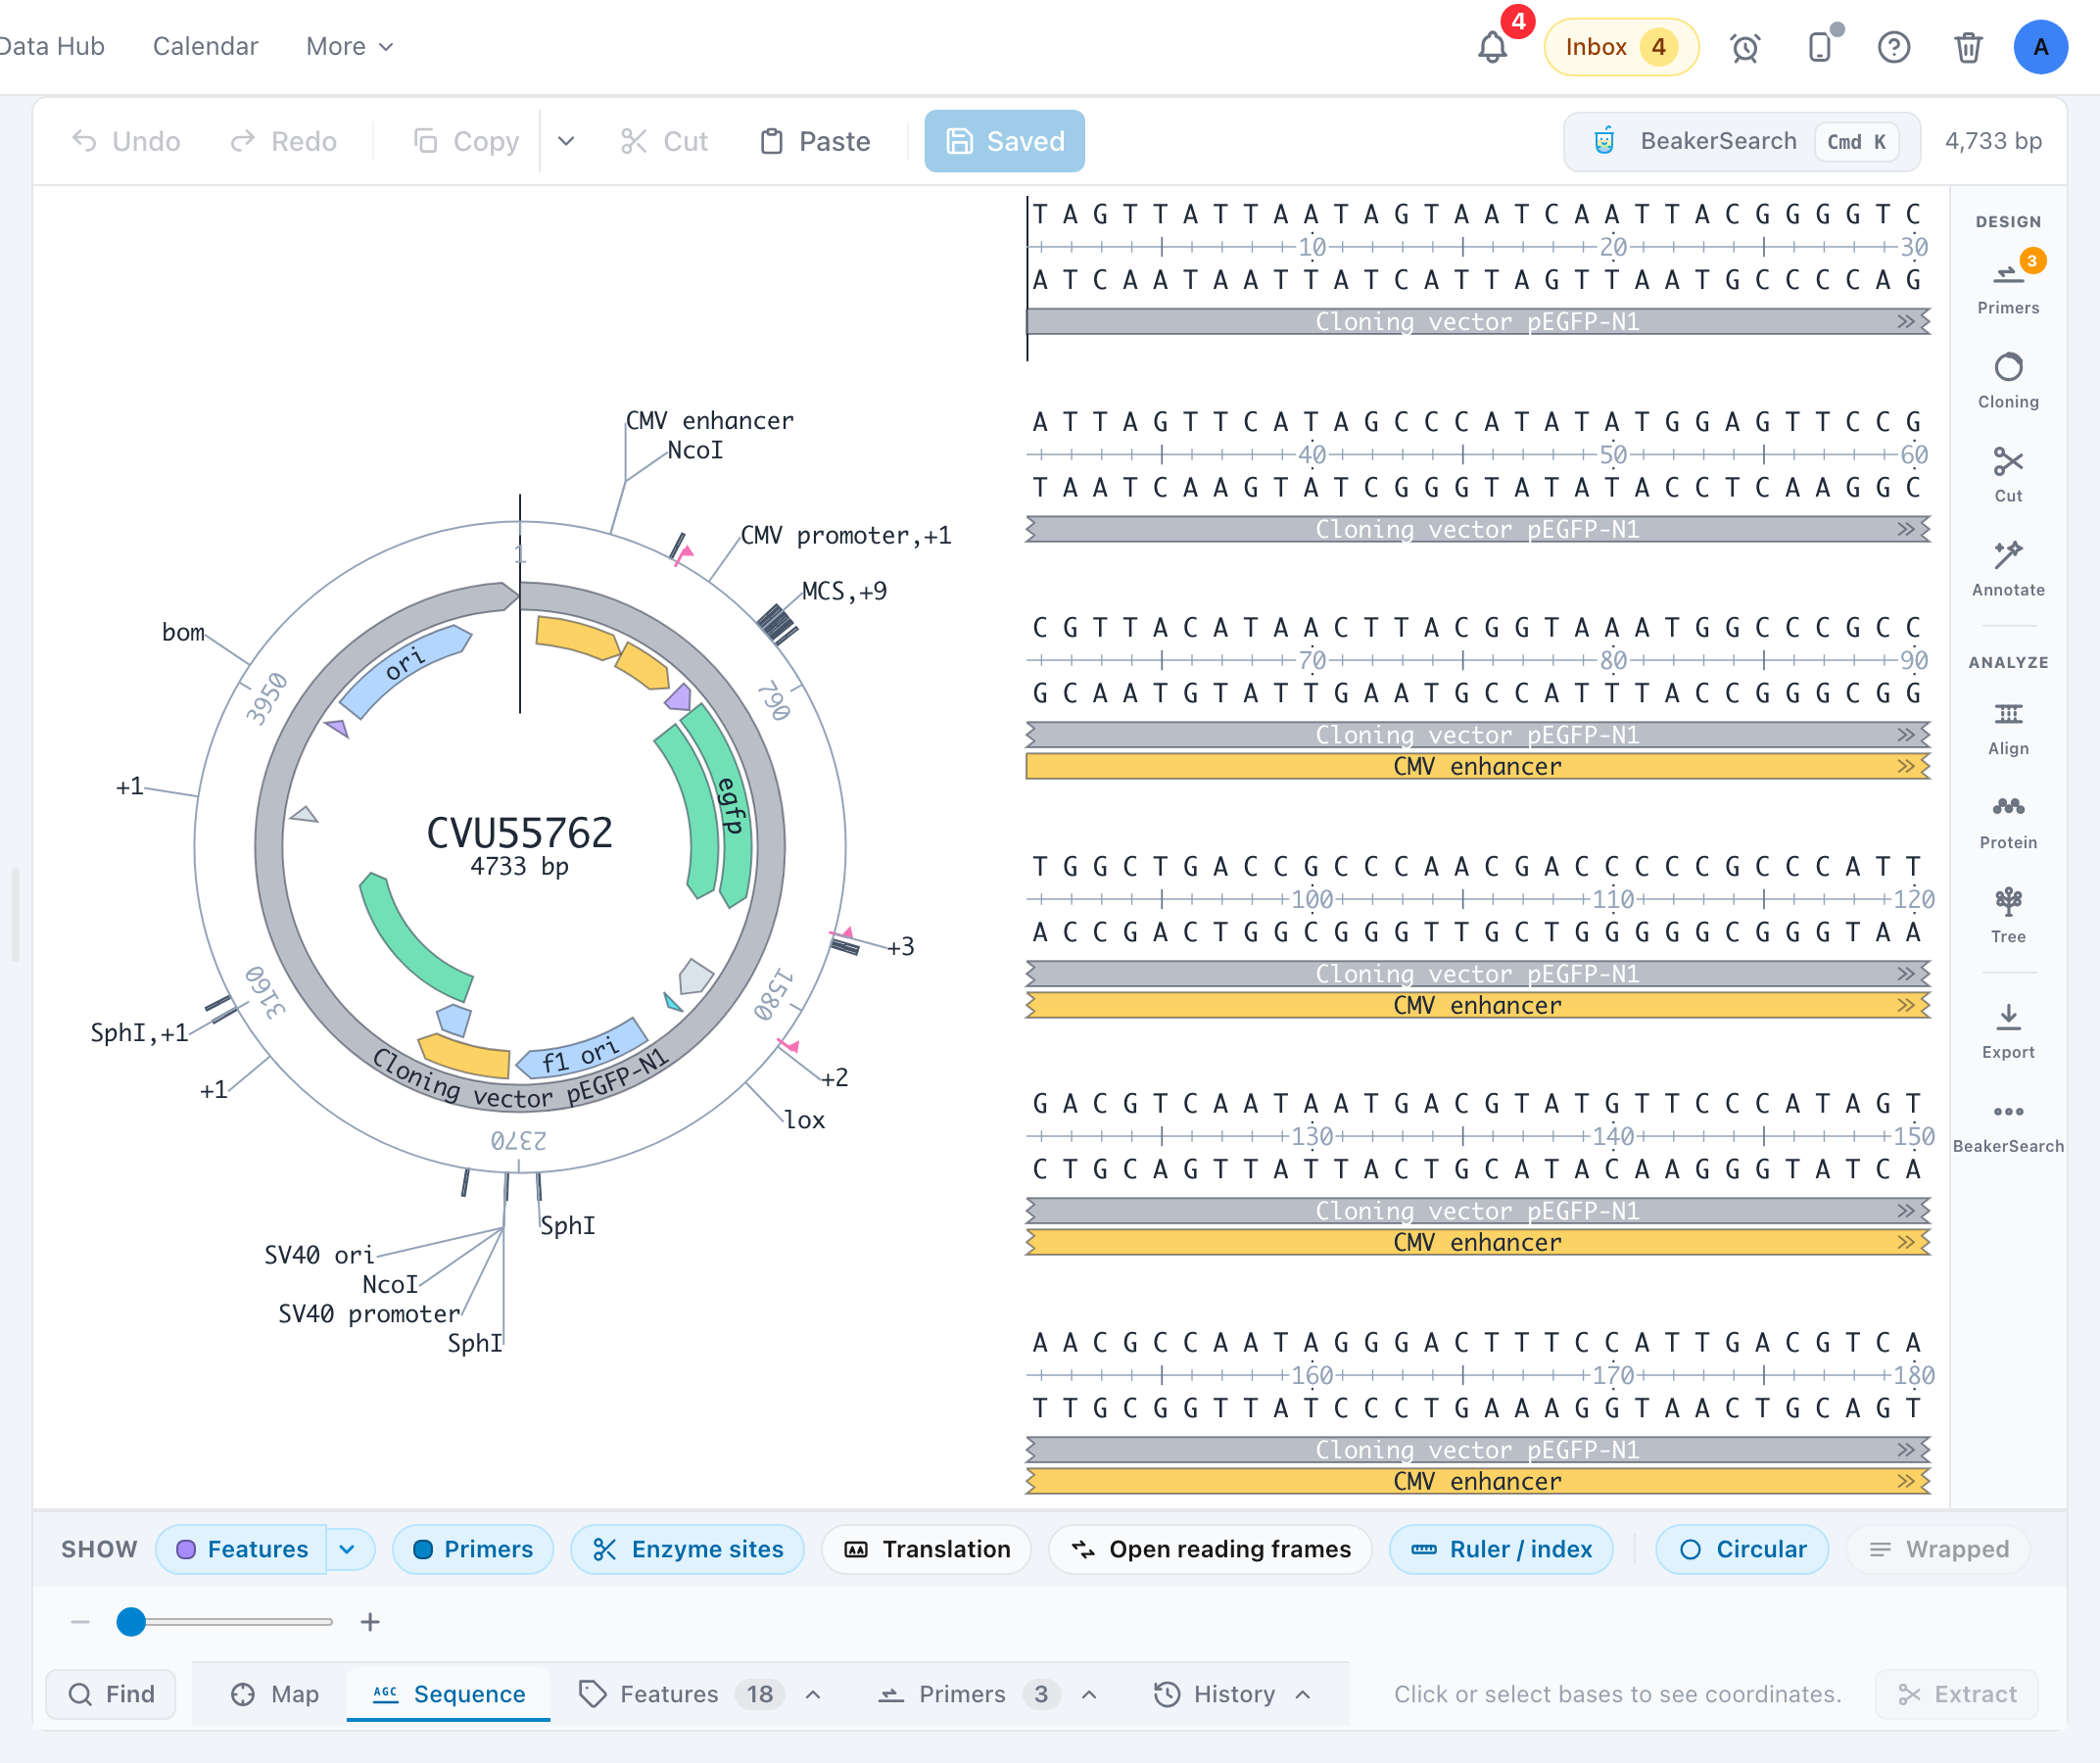Toggle Translation display

click(926, 1549)
